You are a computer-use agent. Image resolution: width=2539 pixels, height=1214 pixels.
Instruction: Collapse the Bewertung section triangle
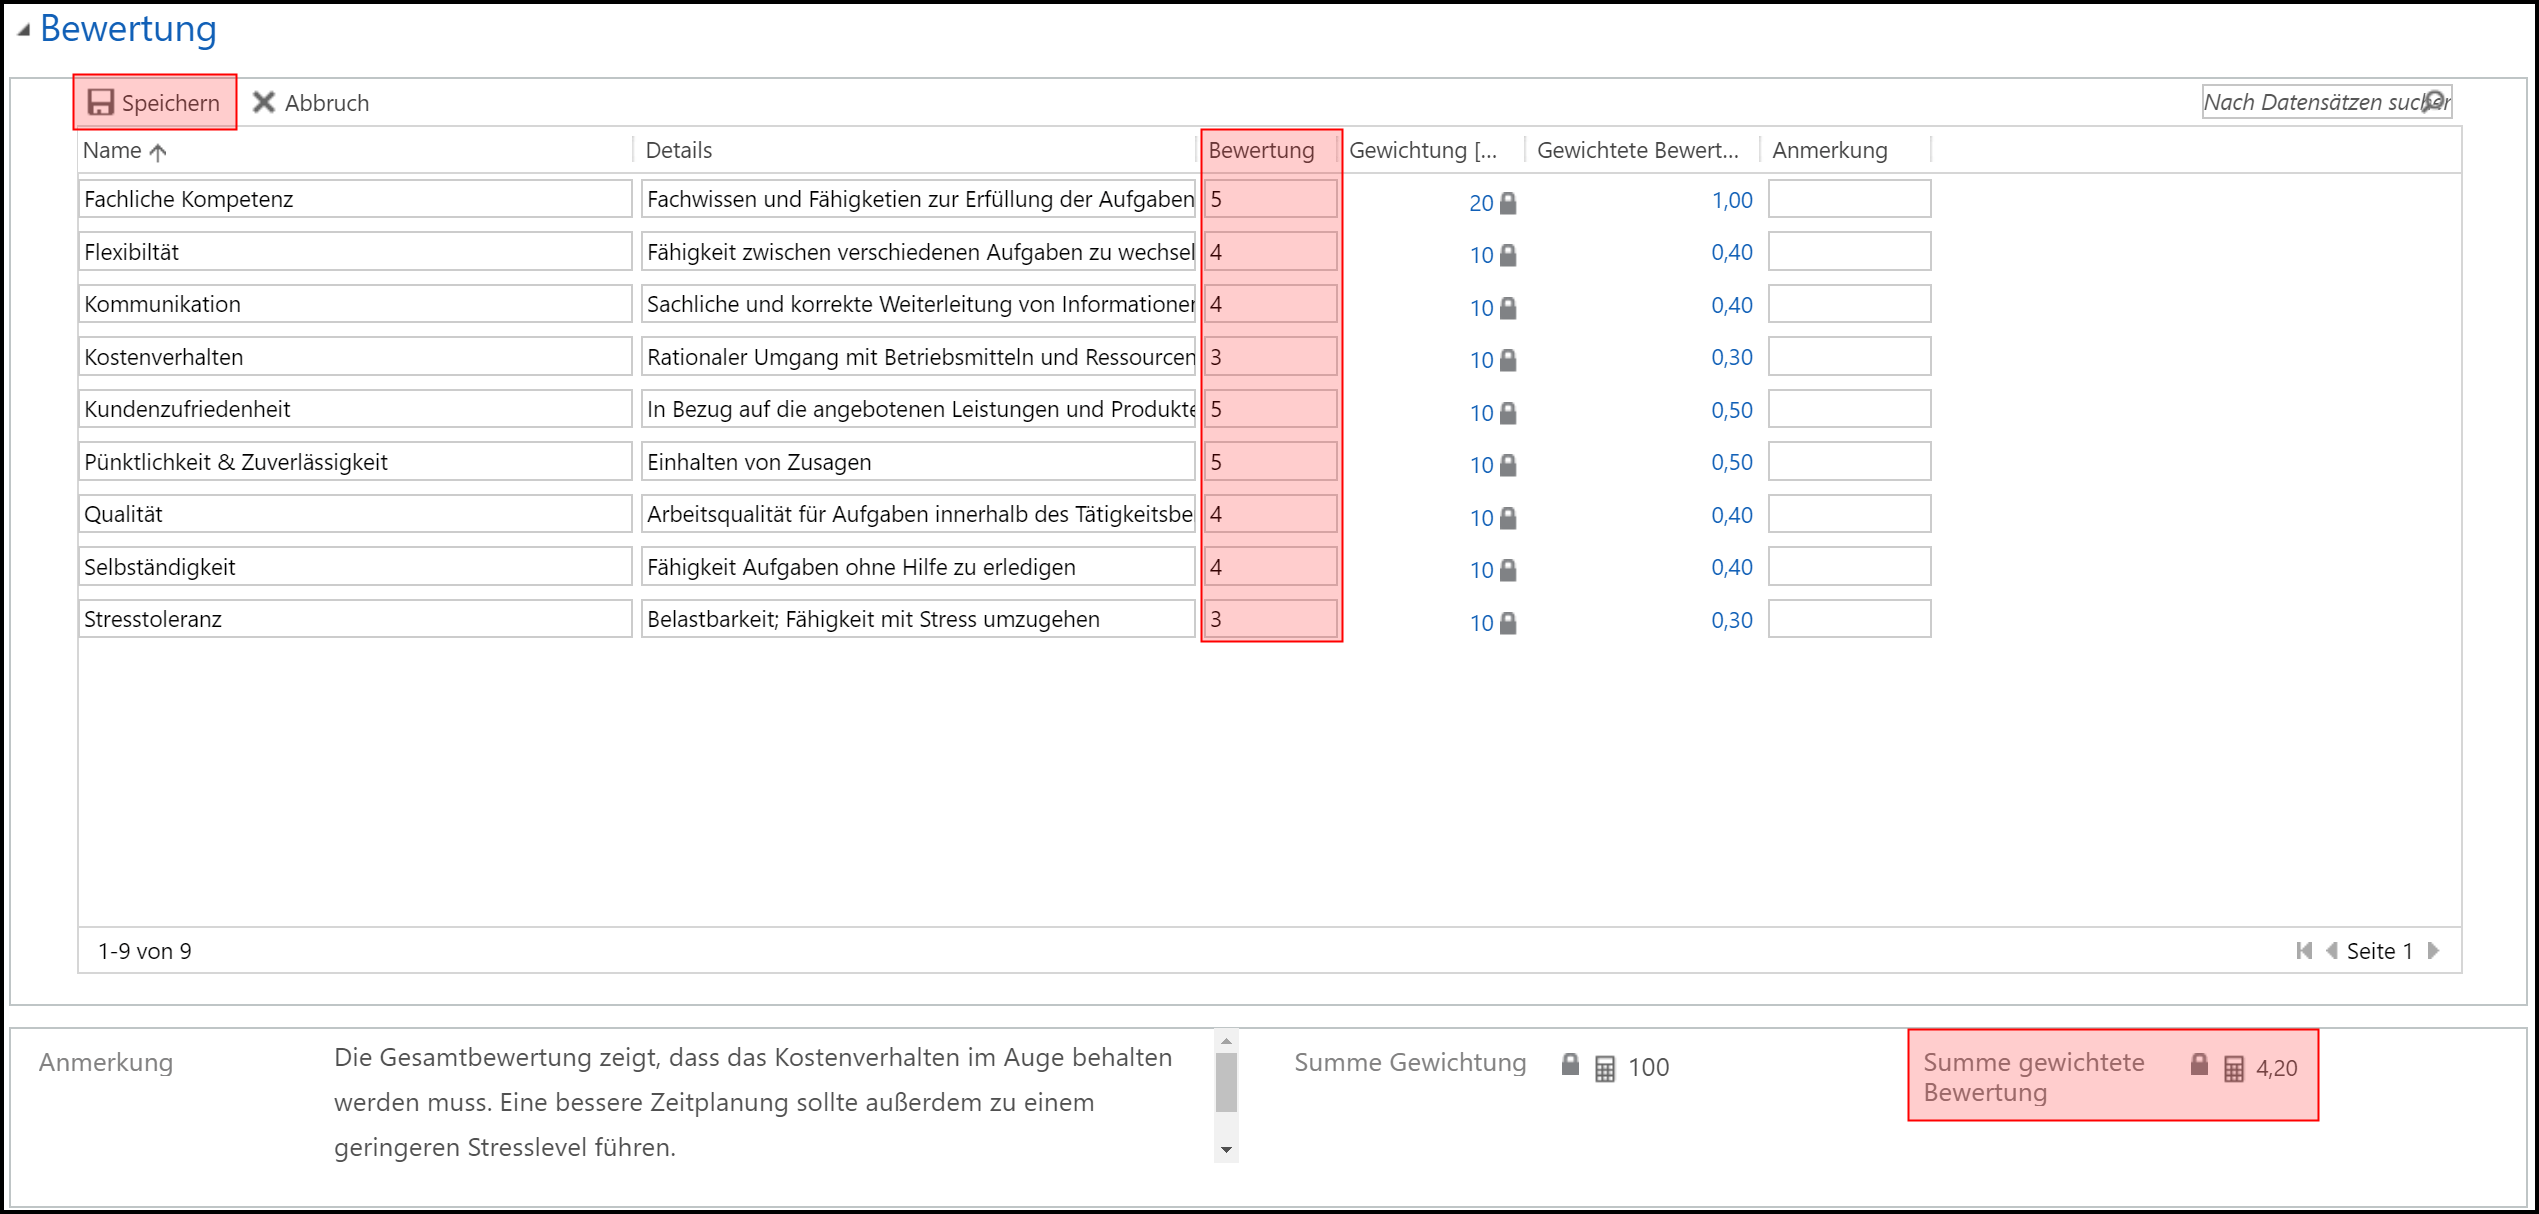click(x=23, y=30)
